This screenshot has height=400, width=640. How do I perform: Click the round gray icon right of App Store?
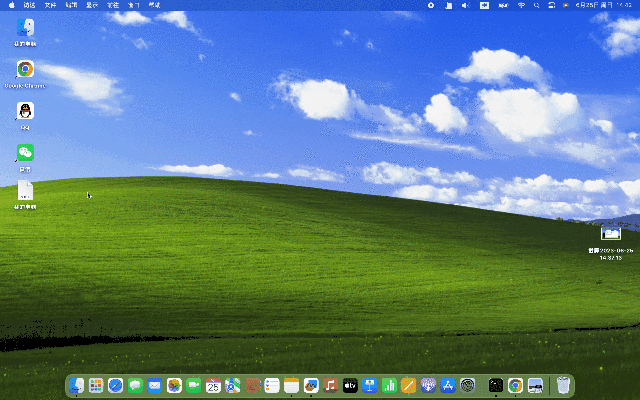coord(467,385)
